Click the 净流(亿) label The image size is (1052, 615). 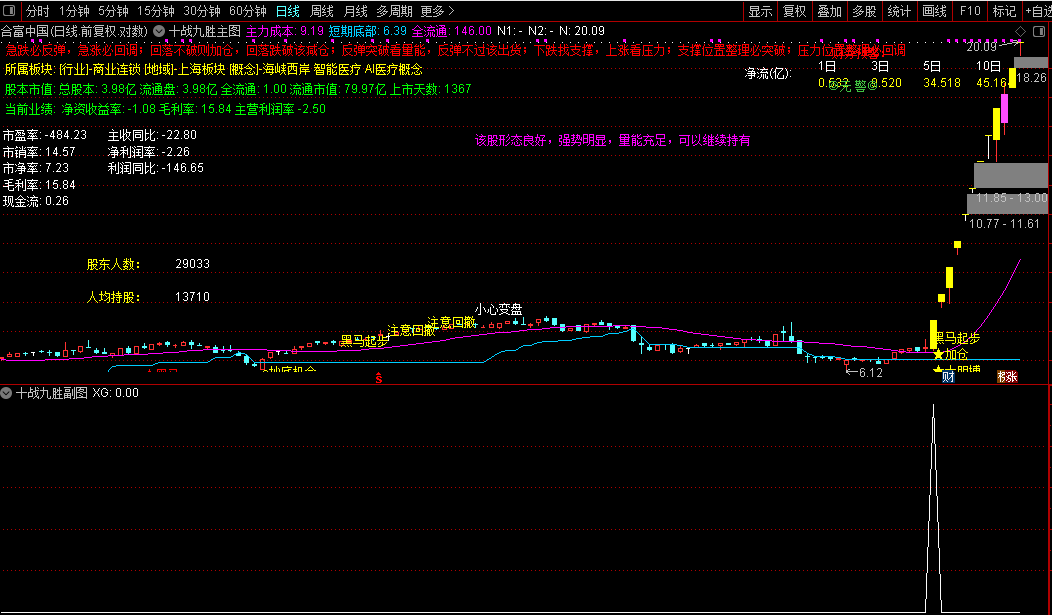(x=768, y=74)
